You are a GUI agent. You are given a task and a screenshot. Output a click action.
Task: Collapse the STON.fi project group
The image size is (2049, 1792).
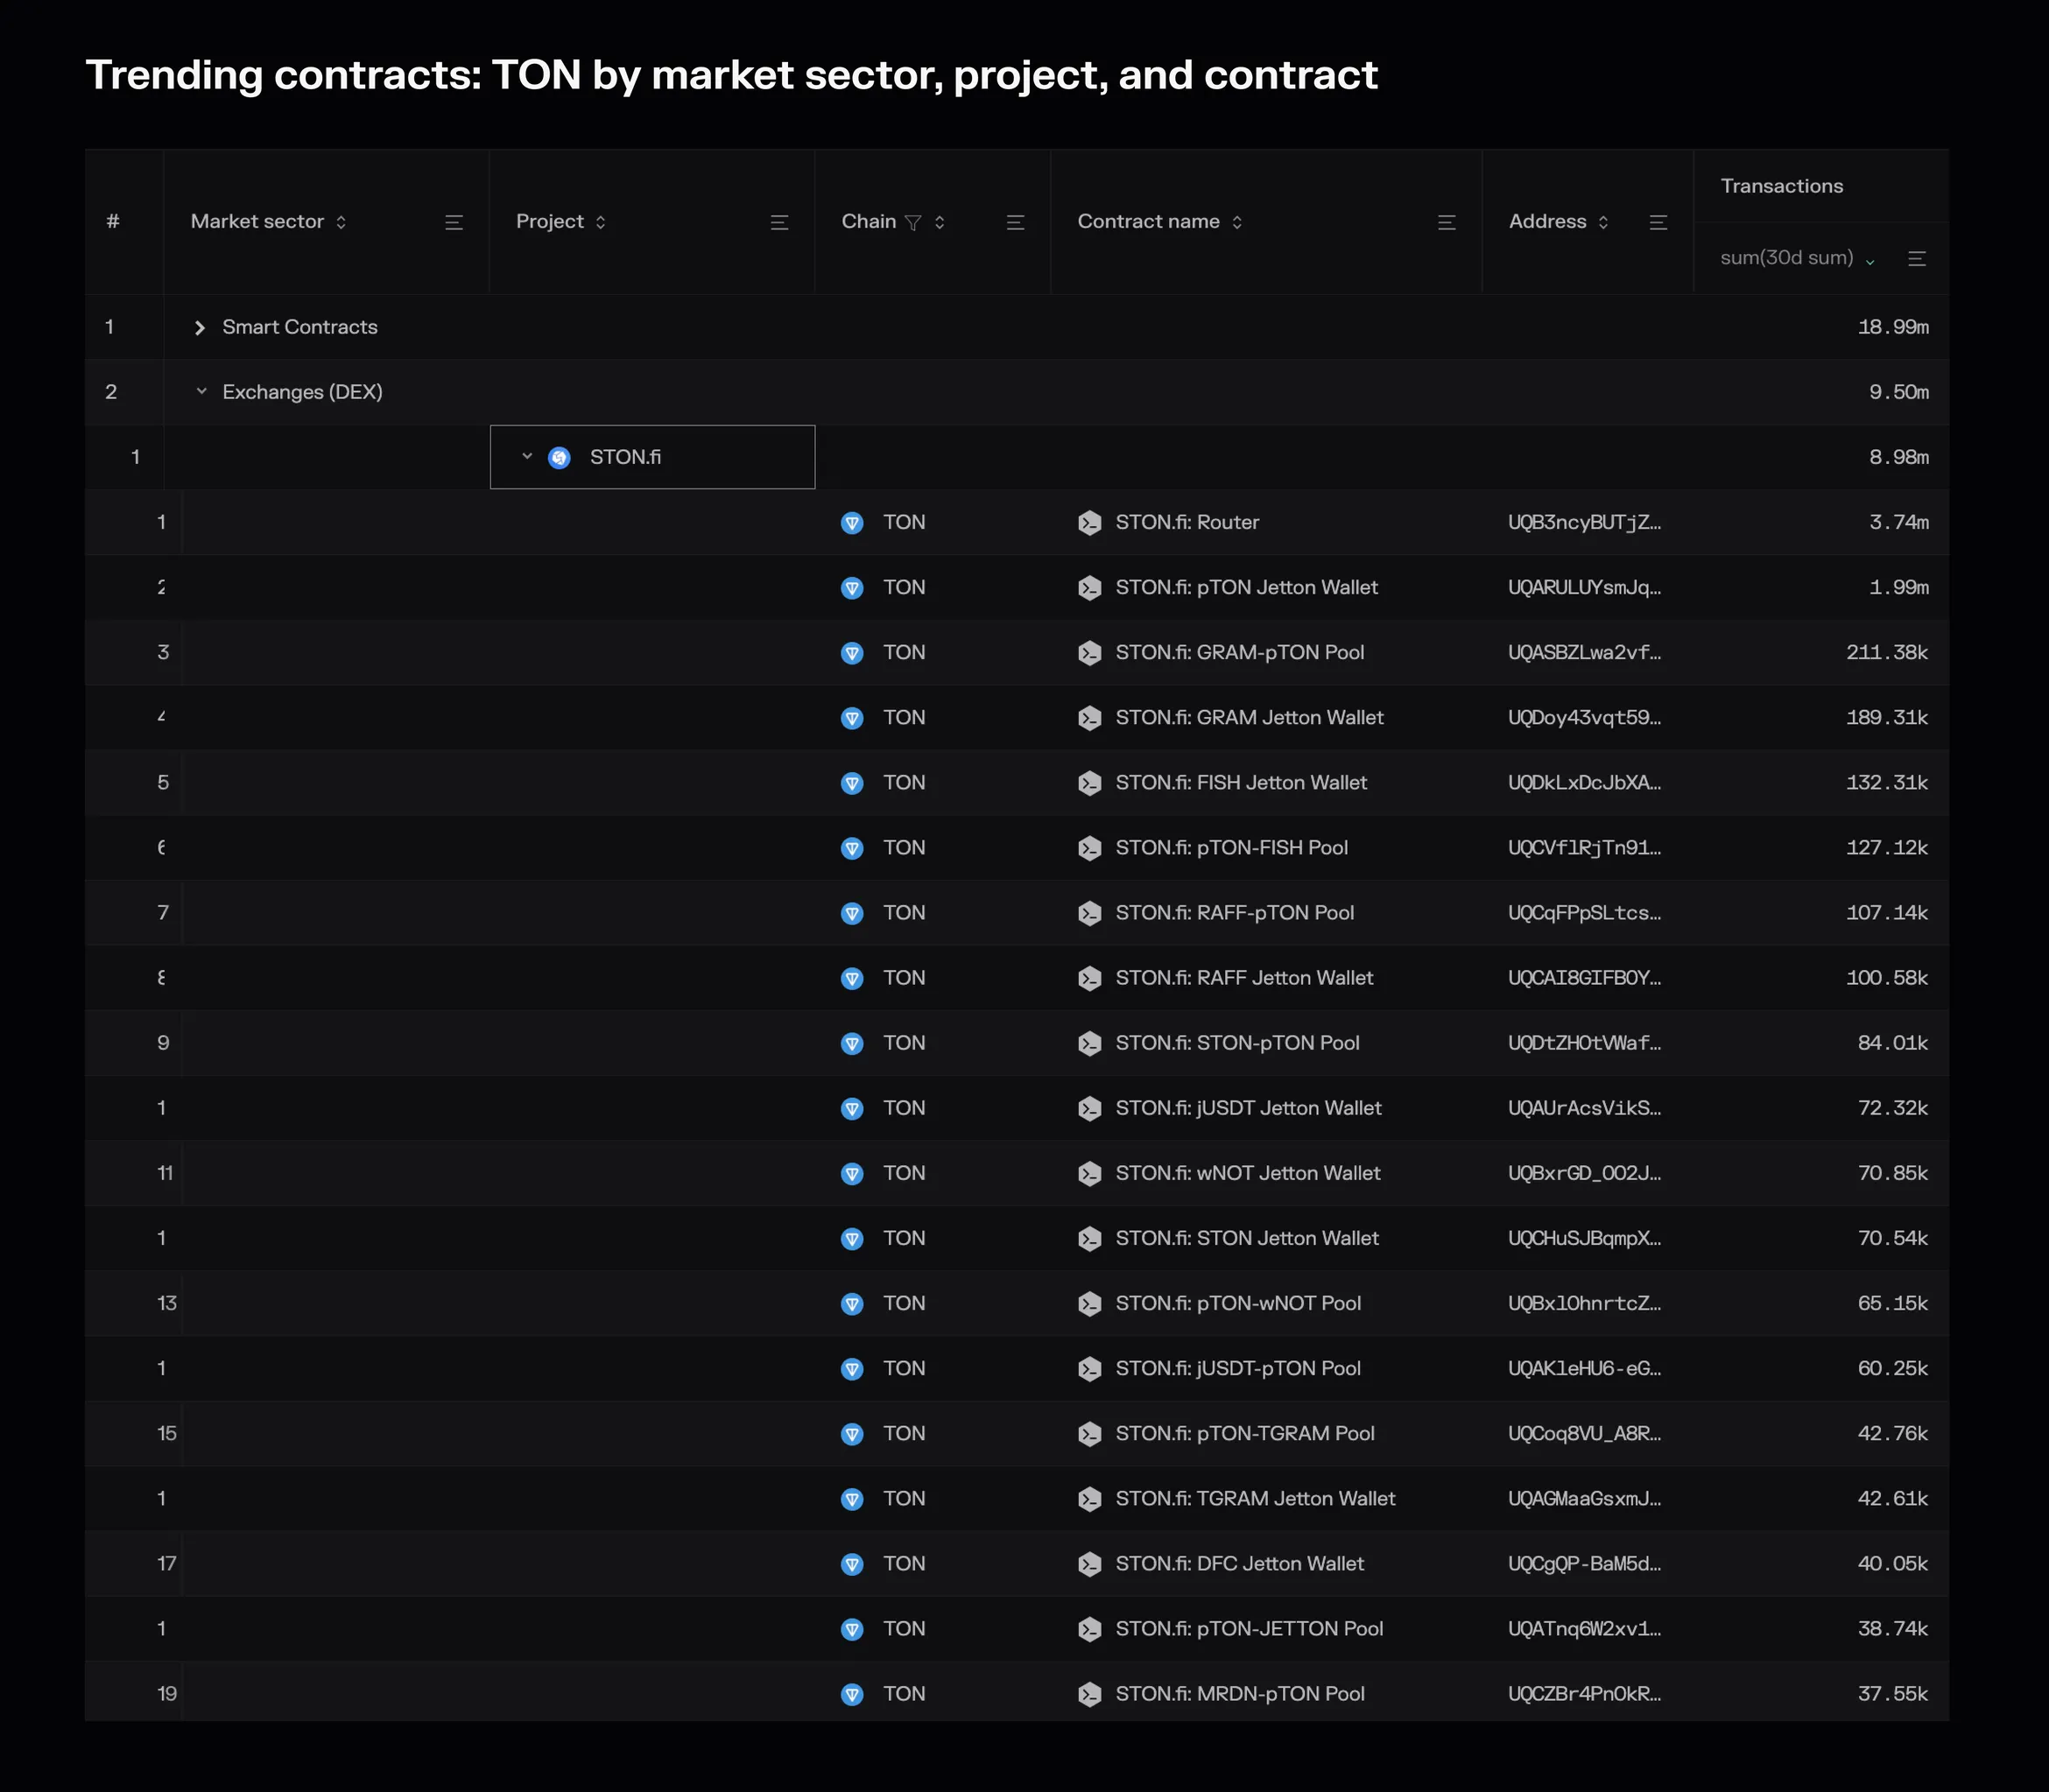(527, 457)
